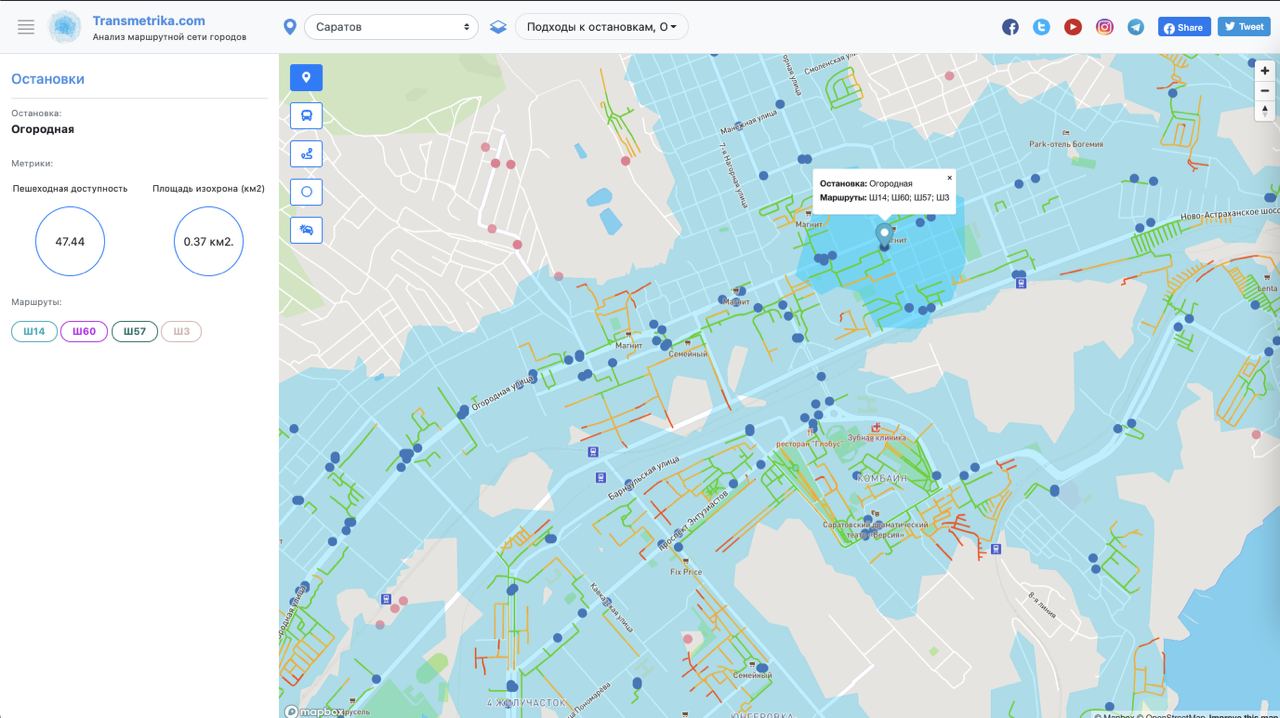Image resolution: width=1280 pixels, height=718 pixels.
Task: Click the Площадь изохрона (км2) label
Action: tap(209, 188)
